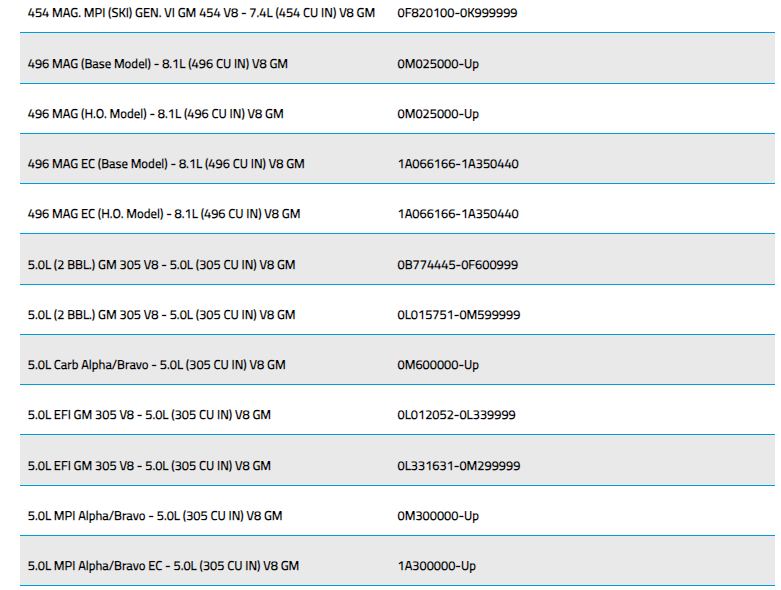Select the 454 MAG. MPI (SKI) GEN. VI model
This screenshot has height=590, width=781.
click(x=201, y=13)
